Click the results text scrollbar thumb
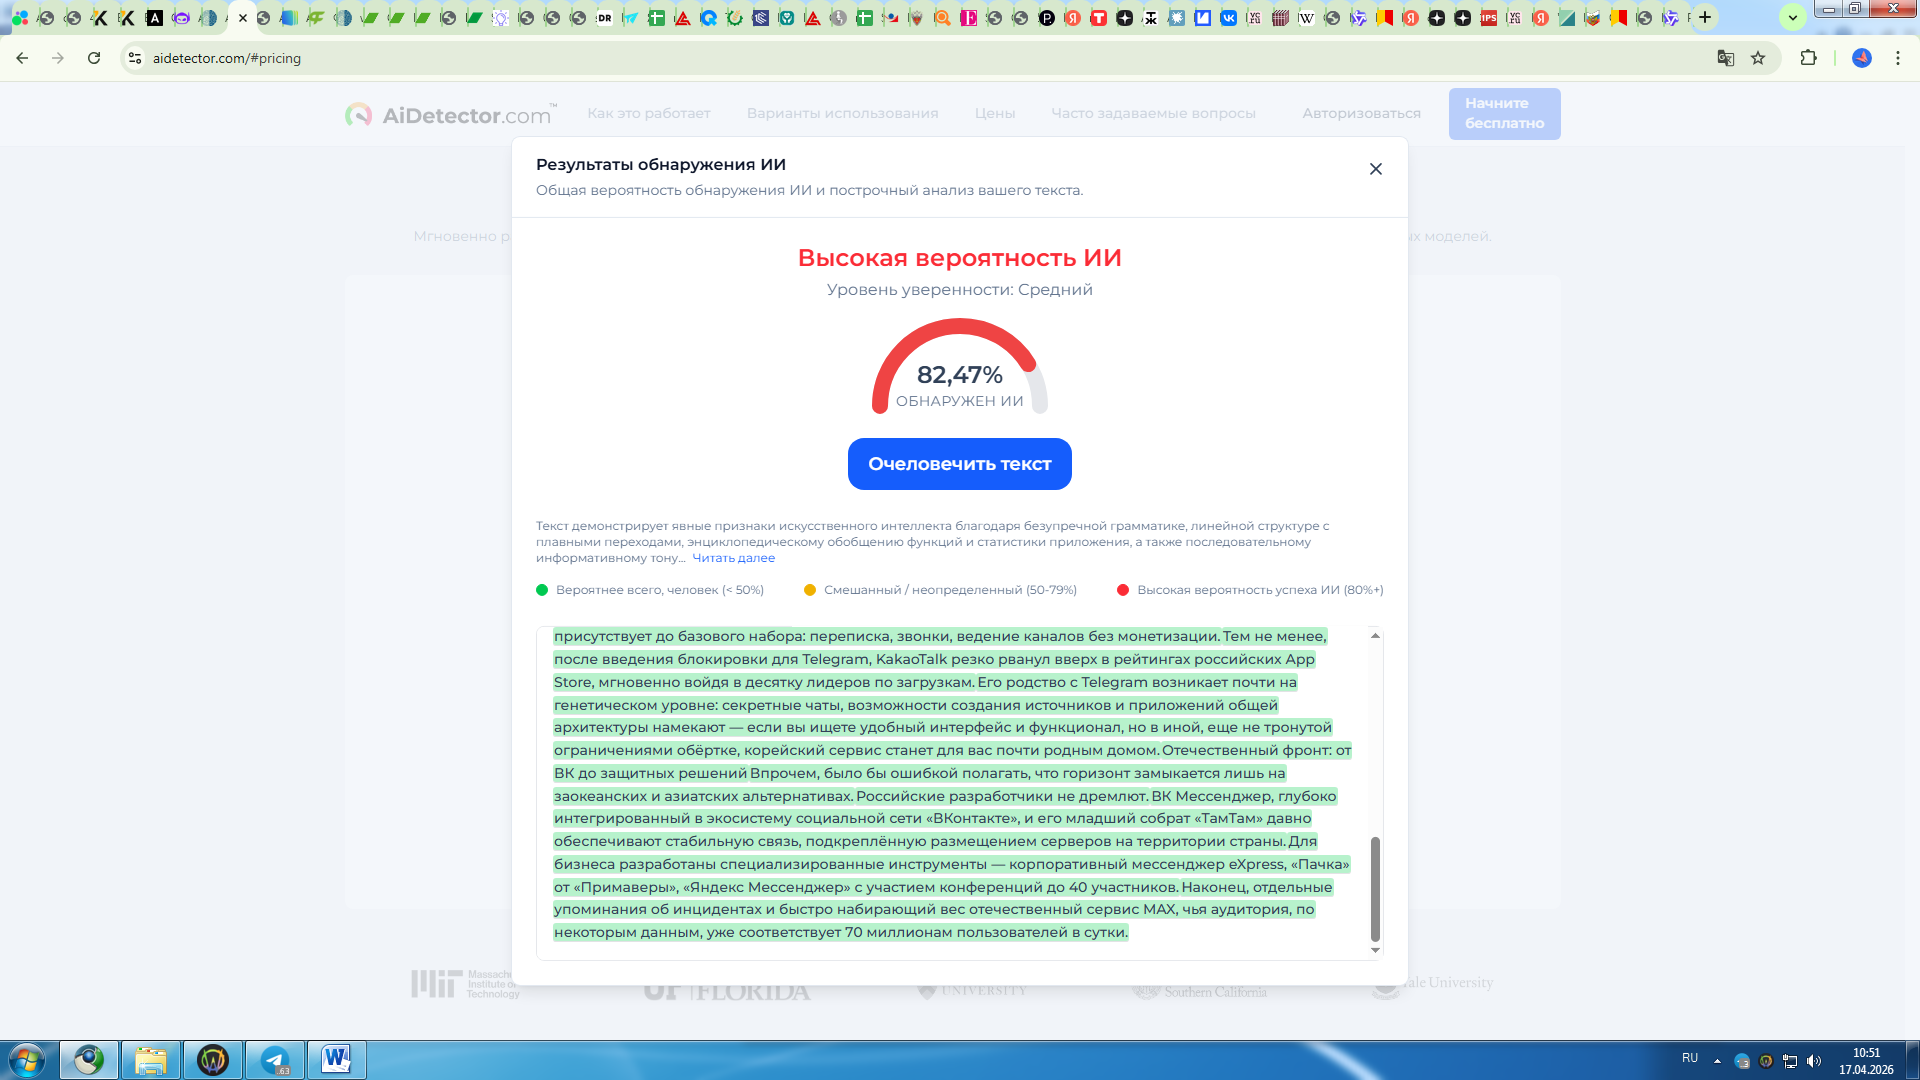The height and width of the screenshot is (1080, 1920). [1375, 888]
